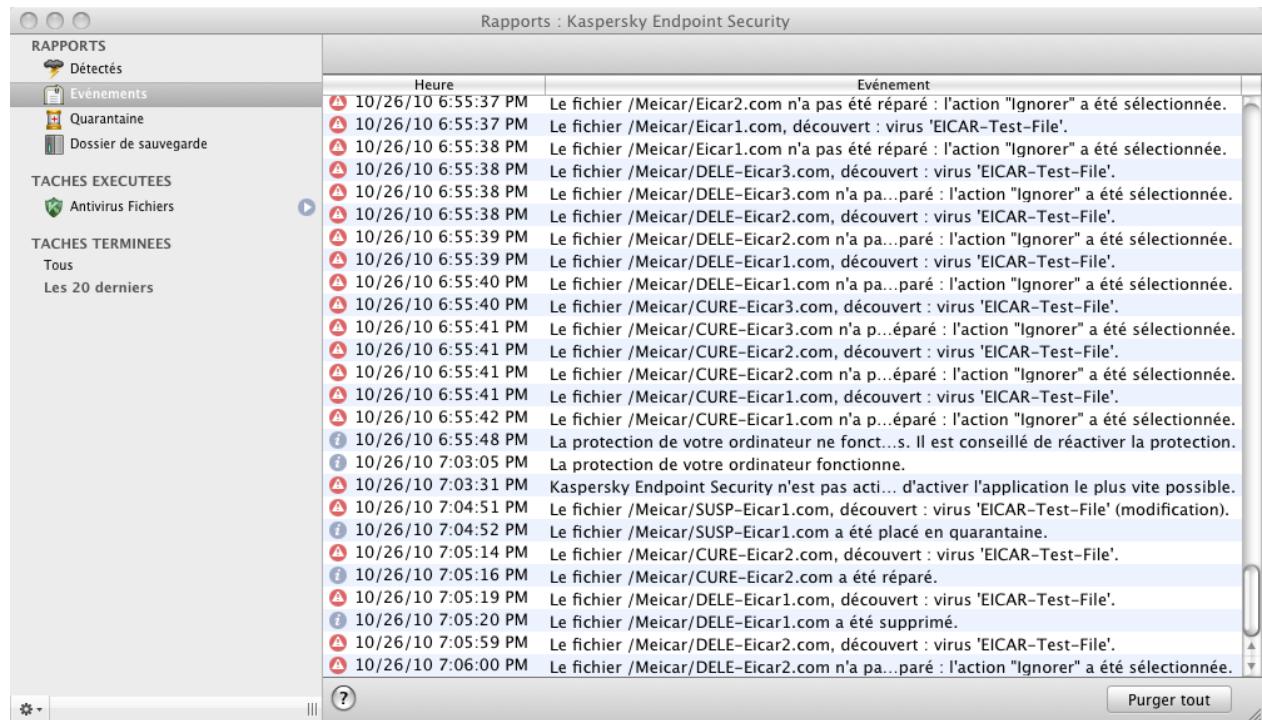Screen dimensions: 1262x720
Task: Click alert icon of 7:03:31 Kaspersky activation row
Action: point(337,485)
